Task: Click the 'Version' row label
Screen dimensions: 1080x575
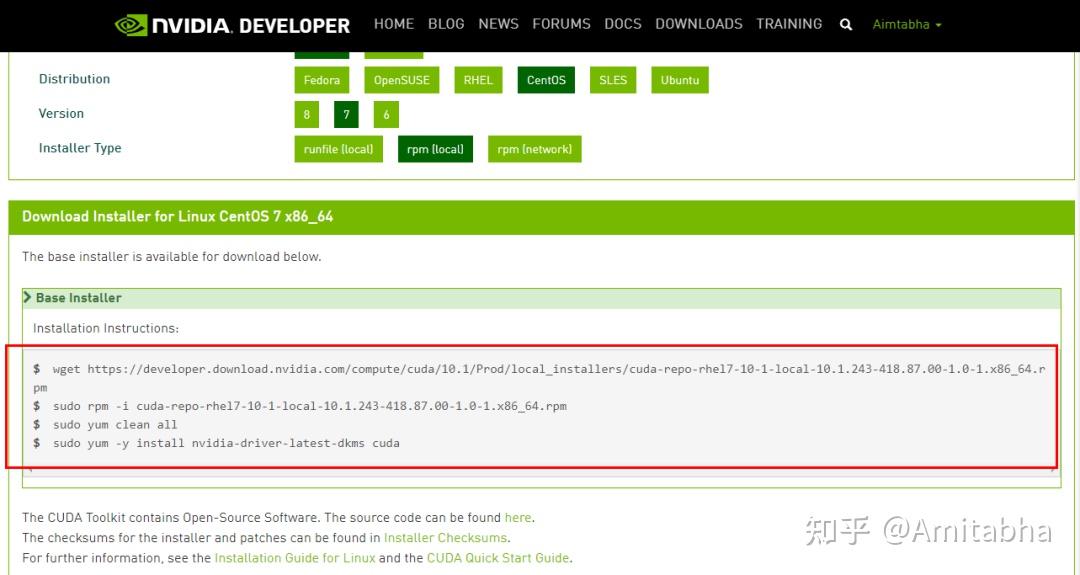Action: point(61,113)
